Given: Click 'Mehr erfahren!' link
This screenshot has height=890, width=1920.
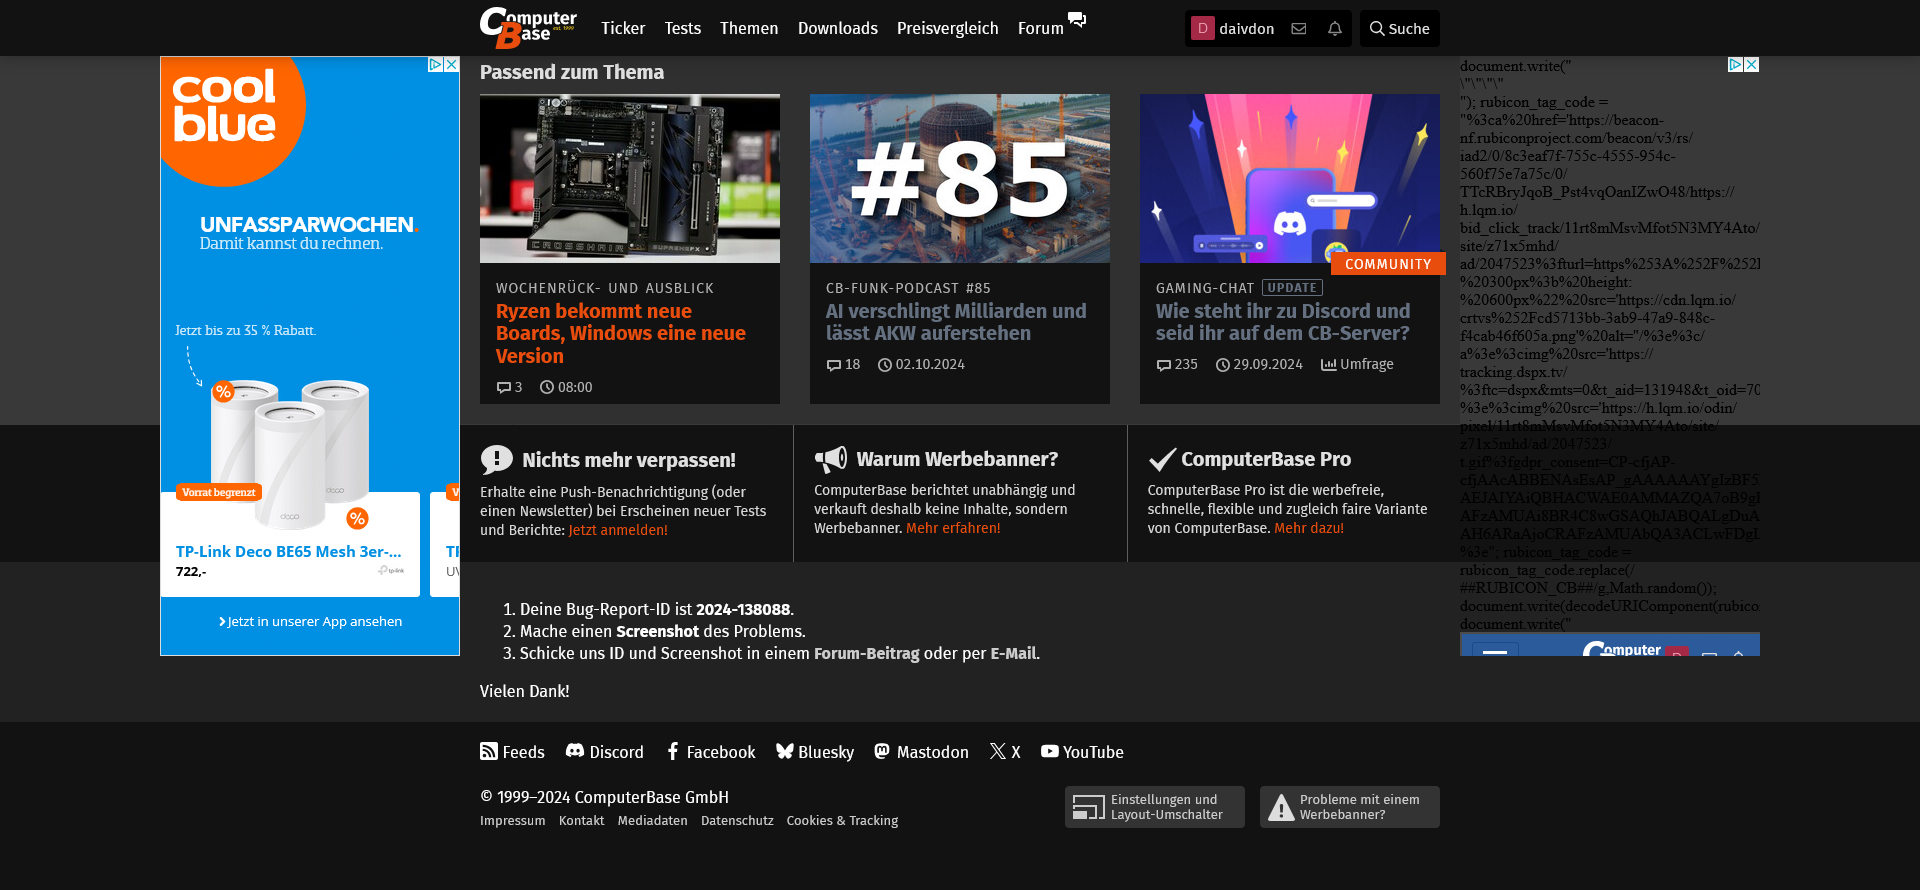Looking at the screenshot, I should tap(953, 528).
